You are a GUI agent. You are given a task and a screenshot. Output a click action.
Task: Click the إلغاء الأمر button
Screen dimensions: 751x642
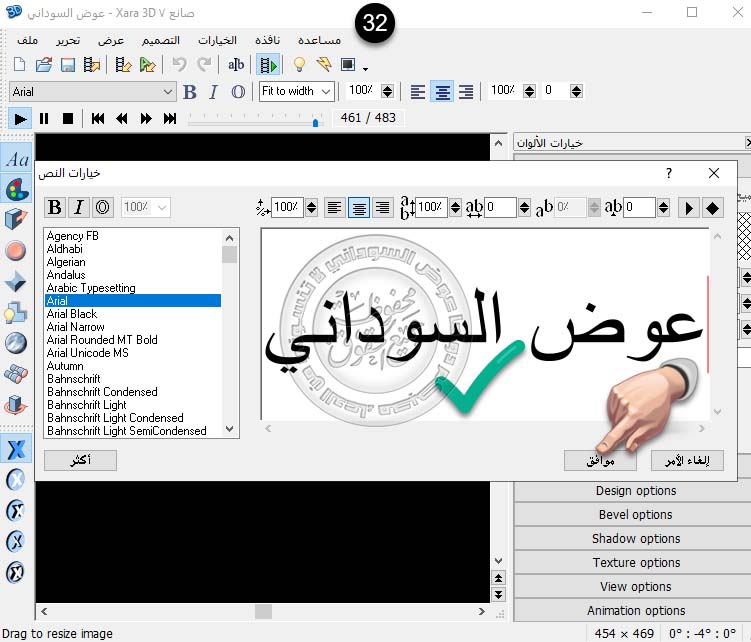coord(687,461)
